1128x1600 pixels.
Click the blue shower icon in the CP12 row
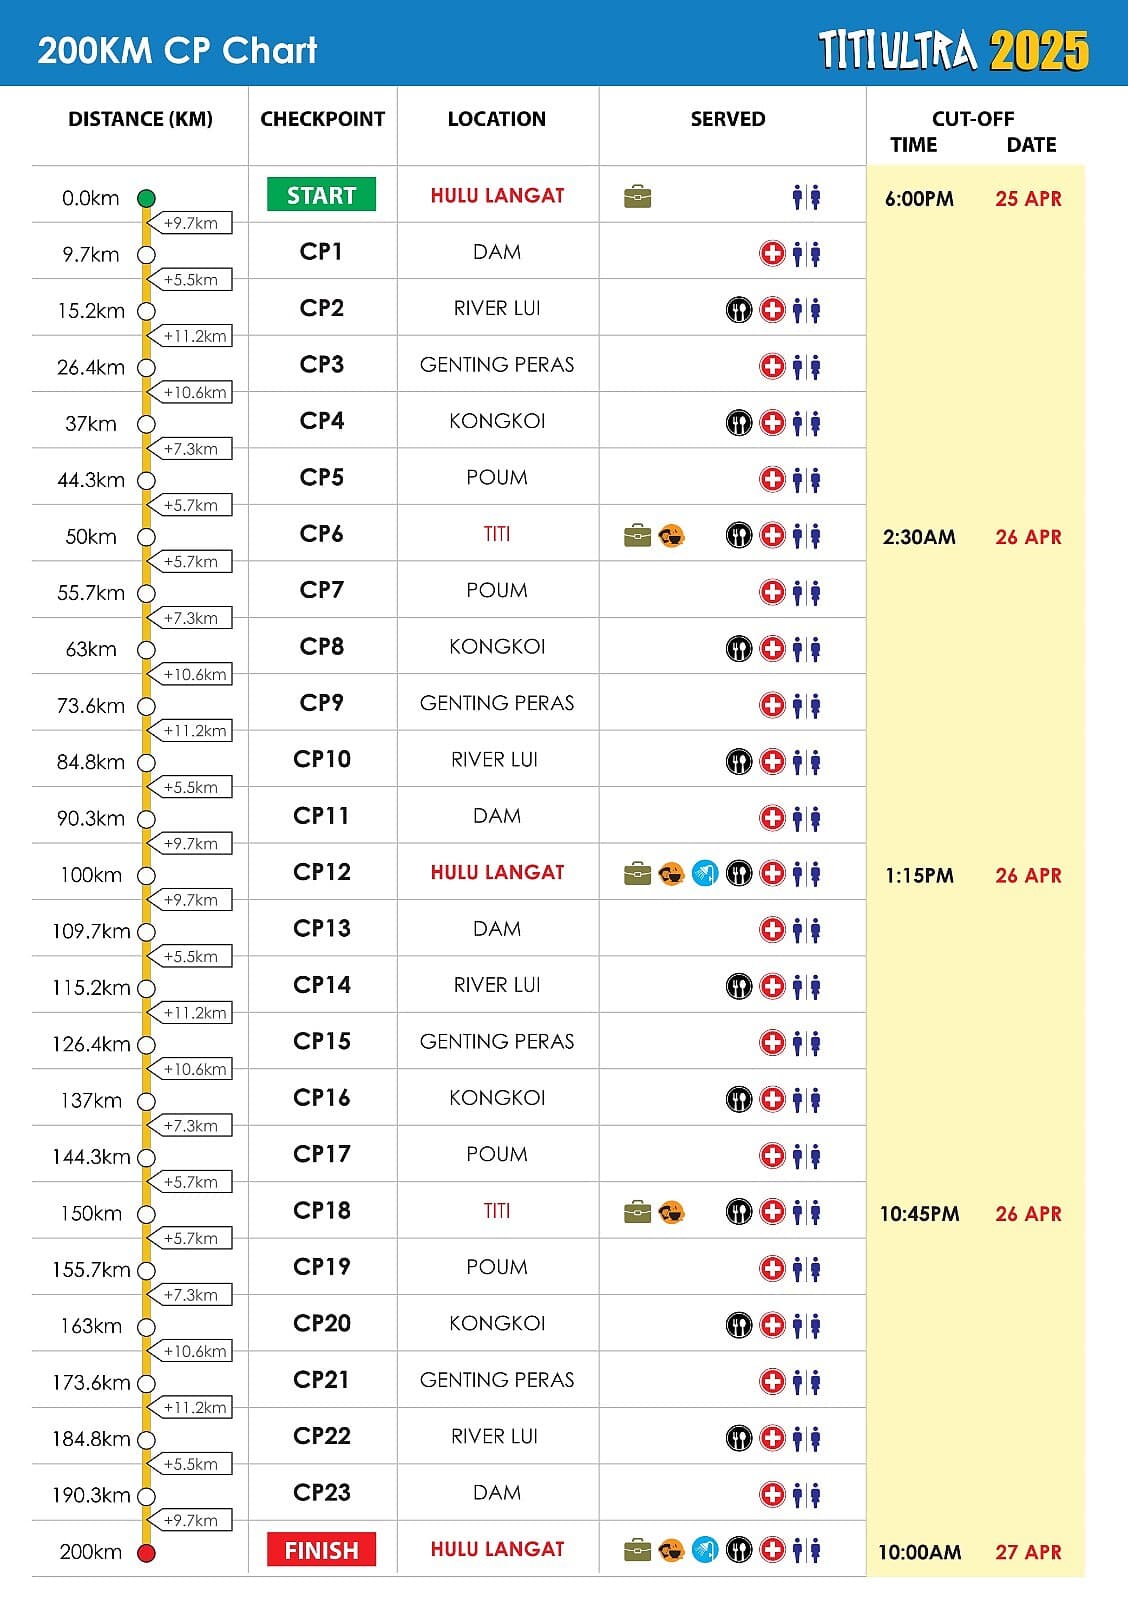pos(705,874)
